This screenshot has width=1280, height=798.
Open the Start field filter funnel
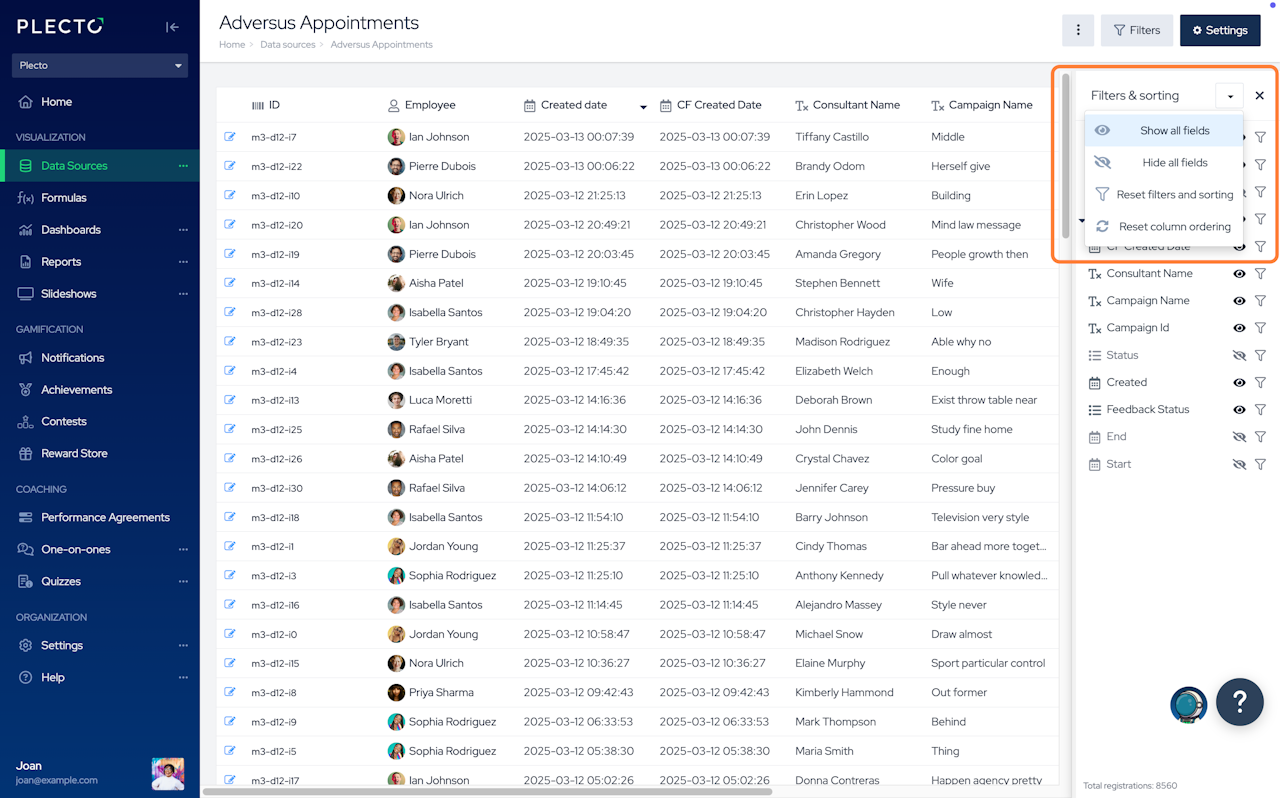[1260, 464]
